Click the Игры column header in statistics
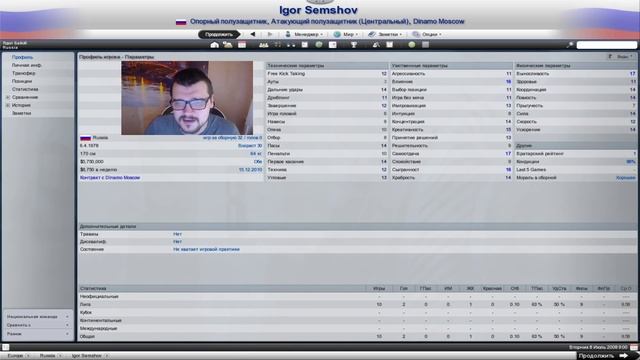 [x=378, y=288]
